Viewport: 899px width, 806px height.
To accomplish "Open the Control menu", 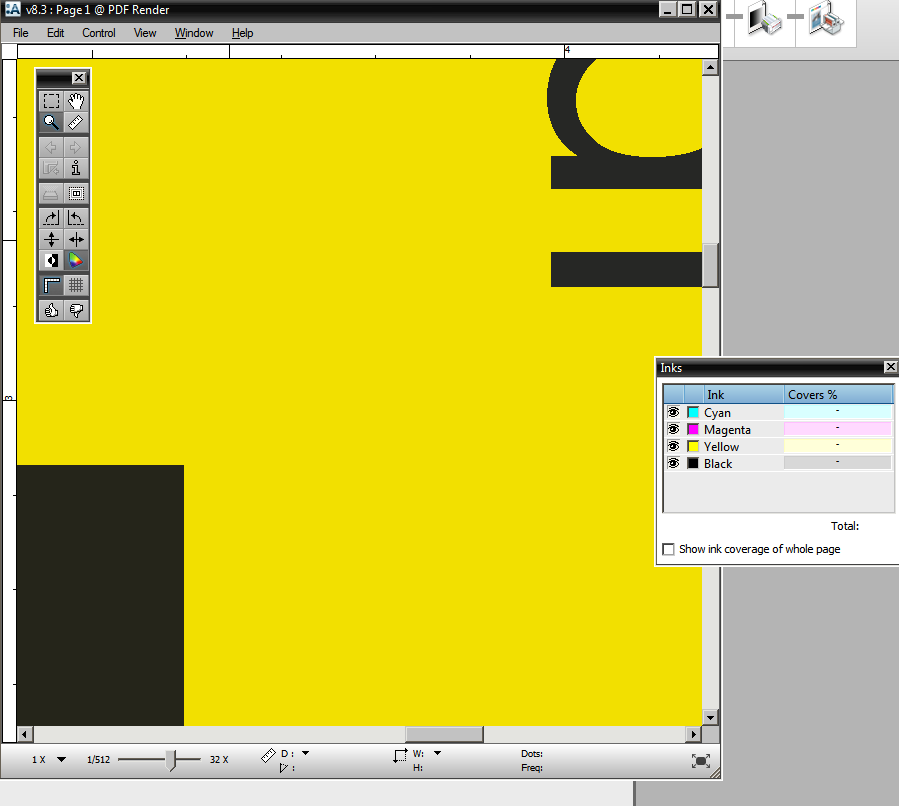I will pyautogui.click(x=99, y=33).
